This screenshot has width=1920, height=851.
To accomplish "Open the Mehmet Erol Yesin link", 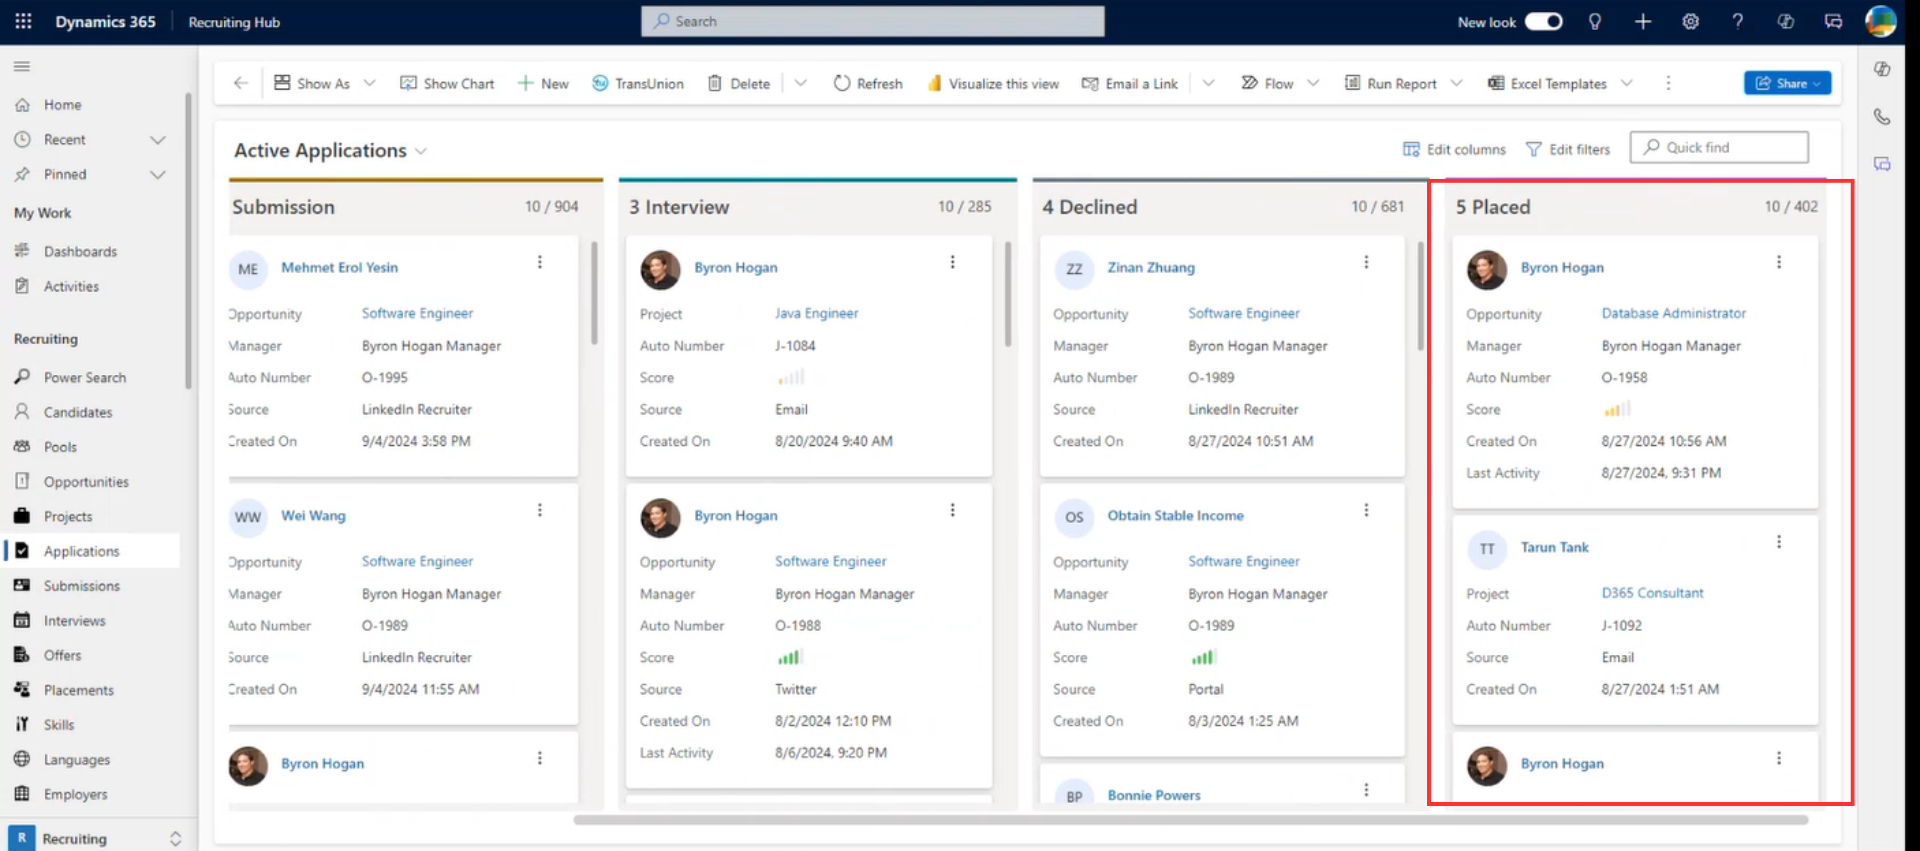I will coord(339,267).
